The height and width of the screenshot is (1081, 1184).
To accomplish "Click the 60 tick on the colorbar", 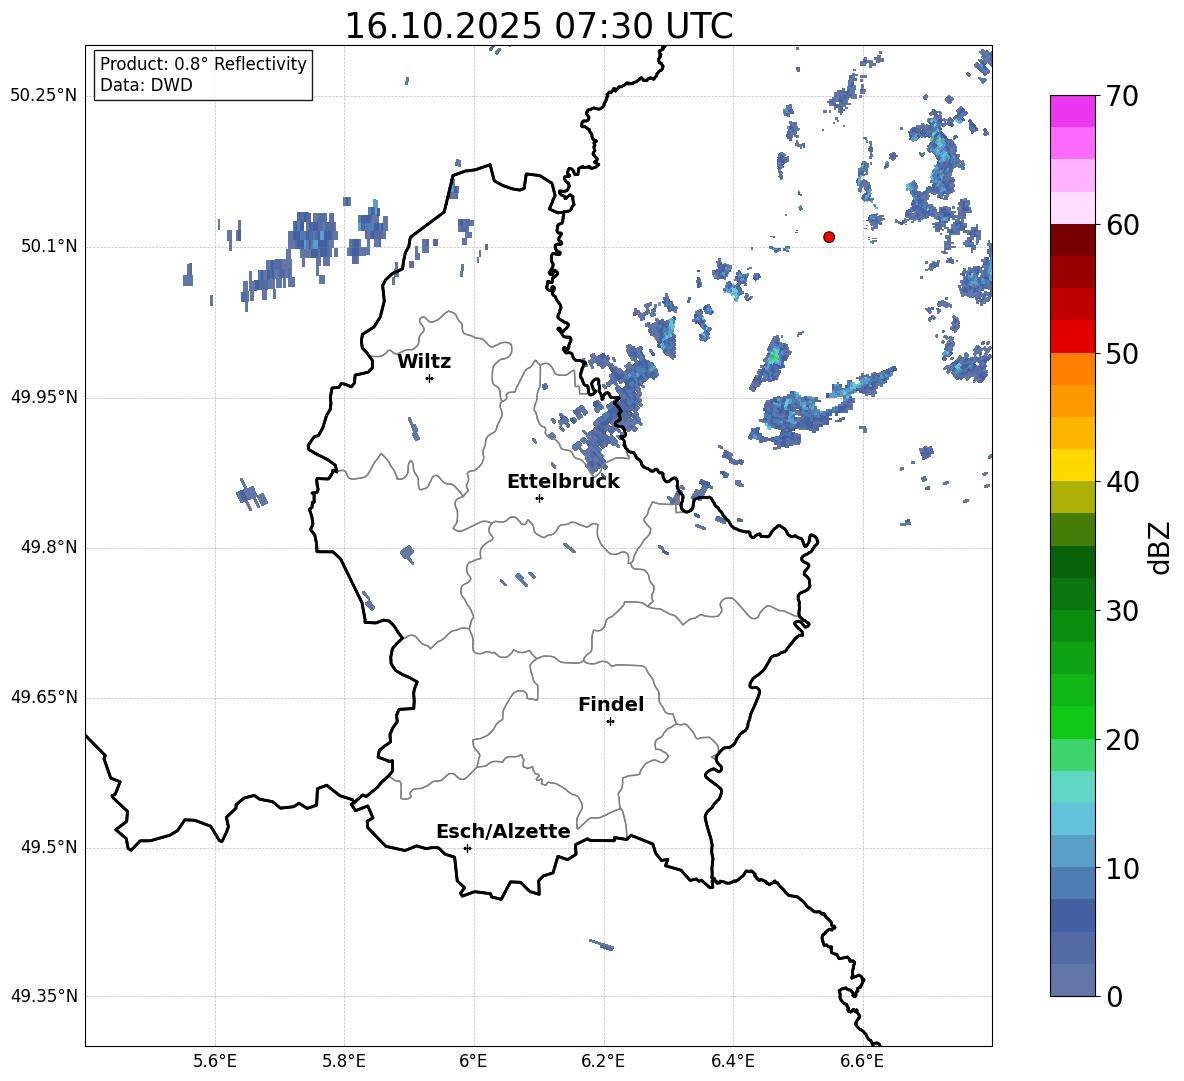I will point(1121,224).
